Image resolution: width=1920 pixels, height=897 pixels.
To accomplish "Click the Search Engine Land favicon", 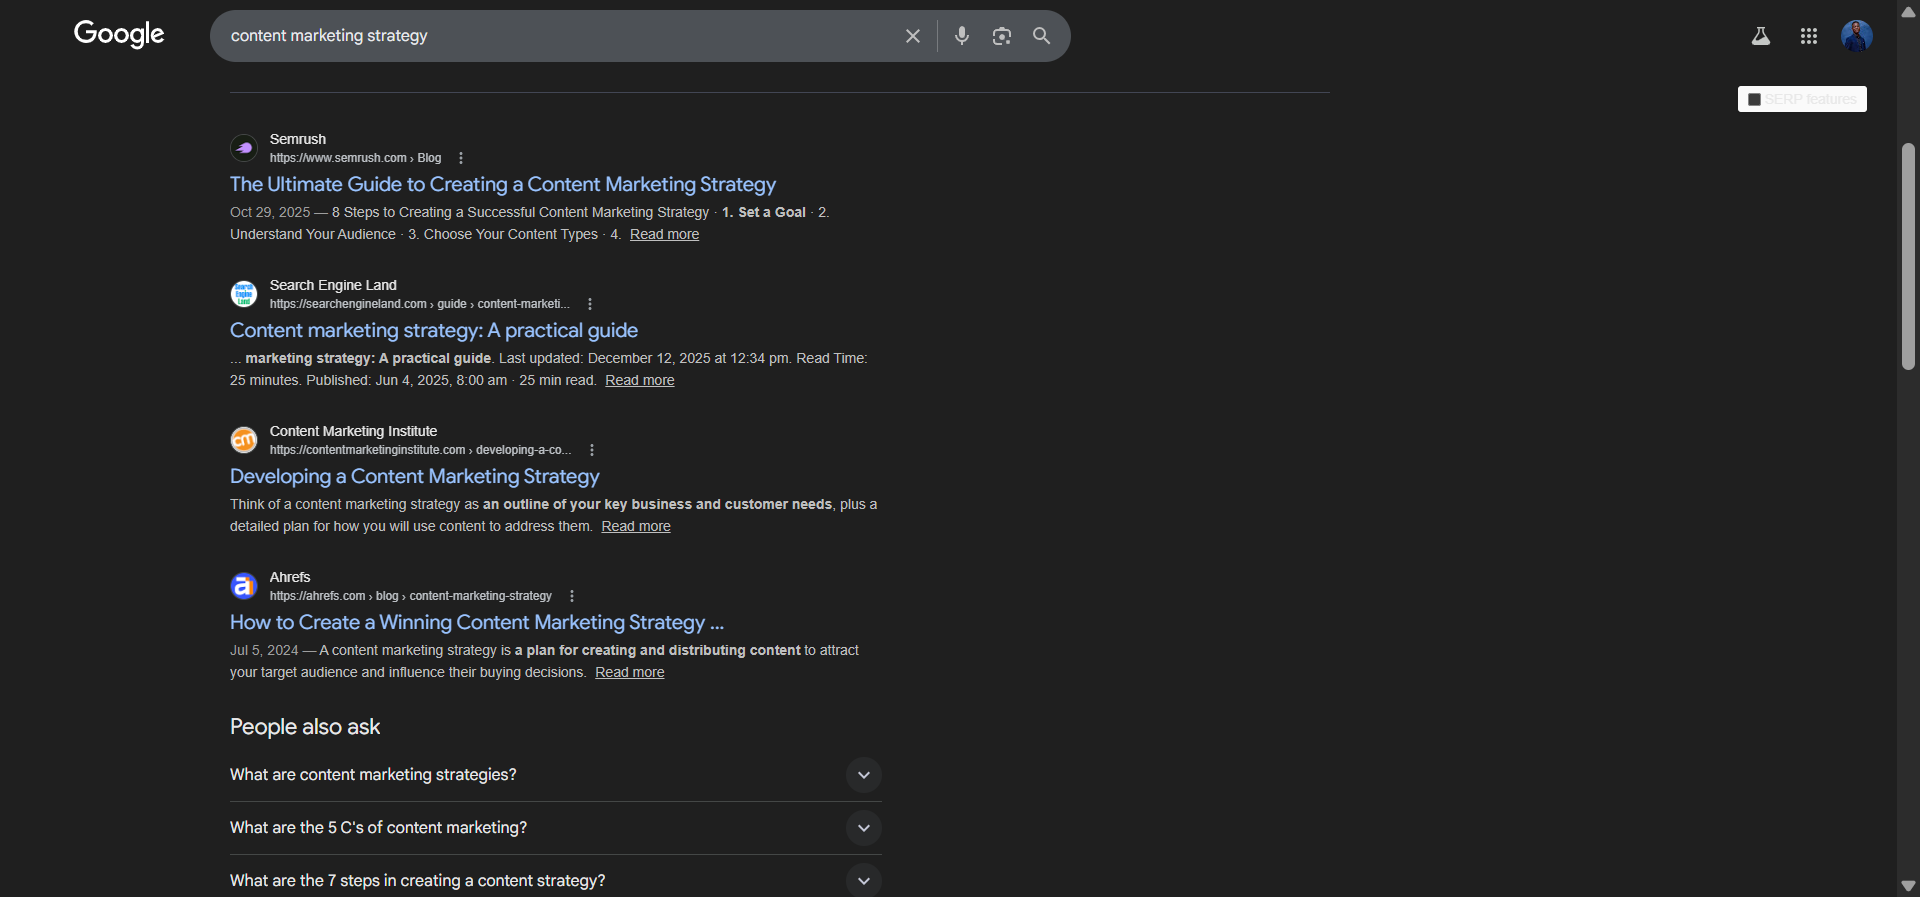I will click(244, 294).
